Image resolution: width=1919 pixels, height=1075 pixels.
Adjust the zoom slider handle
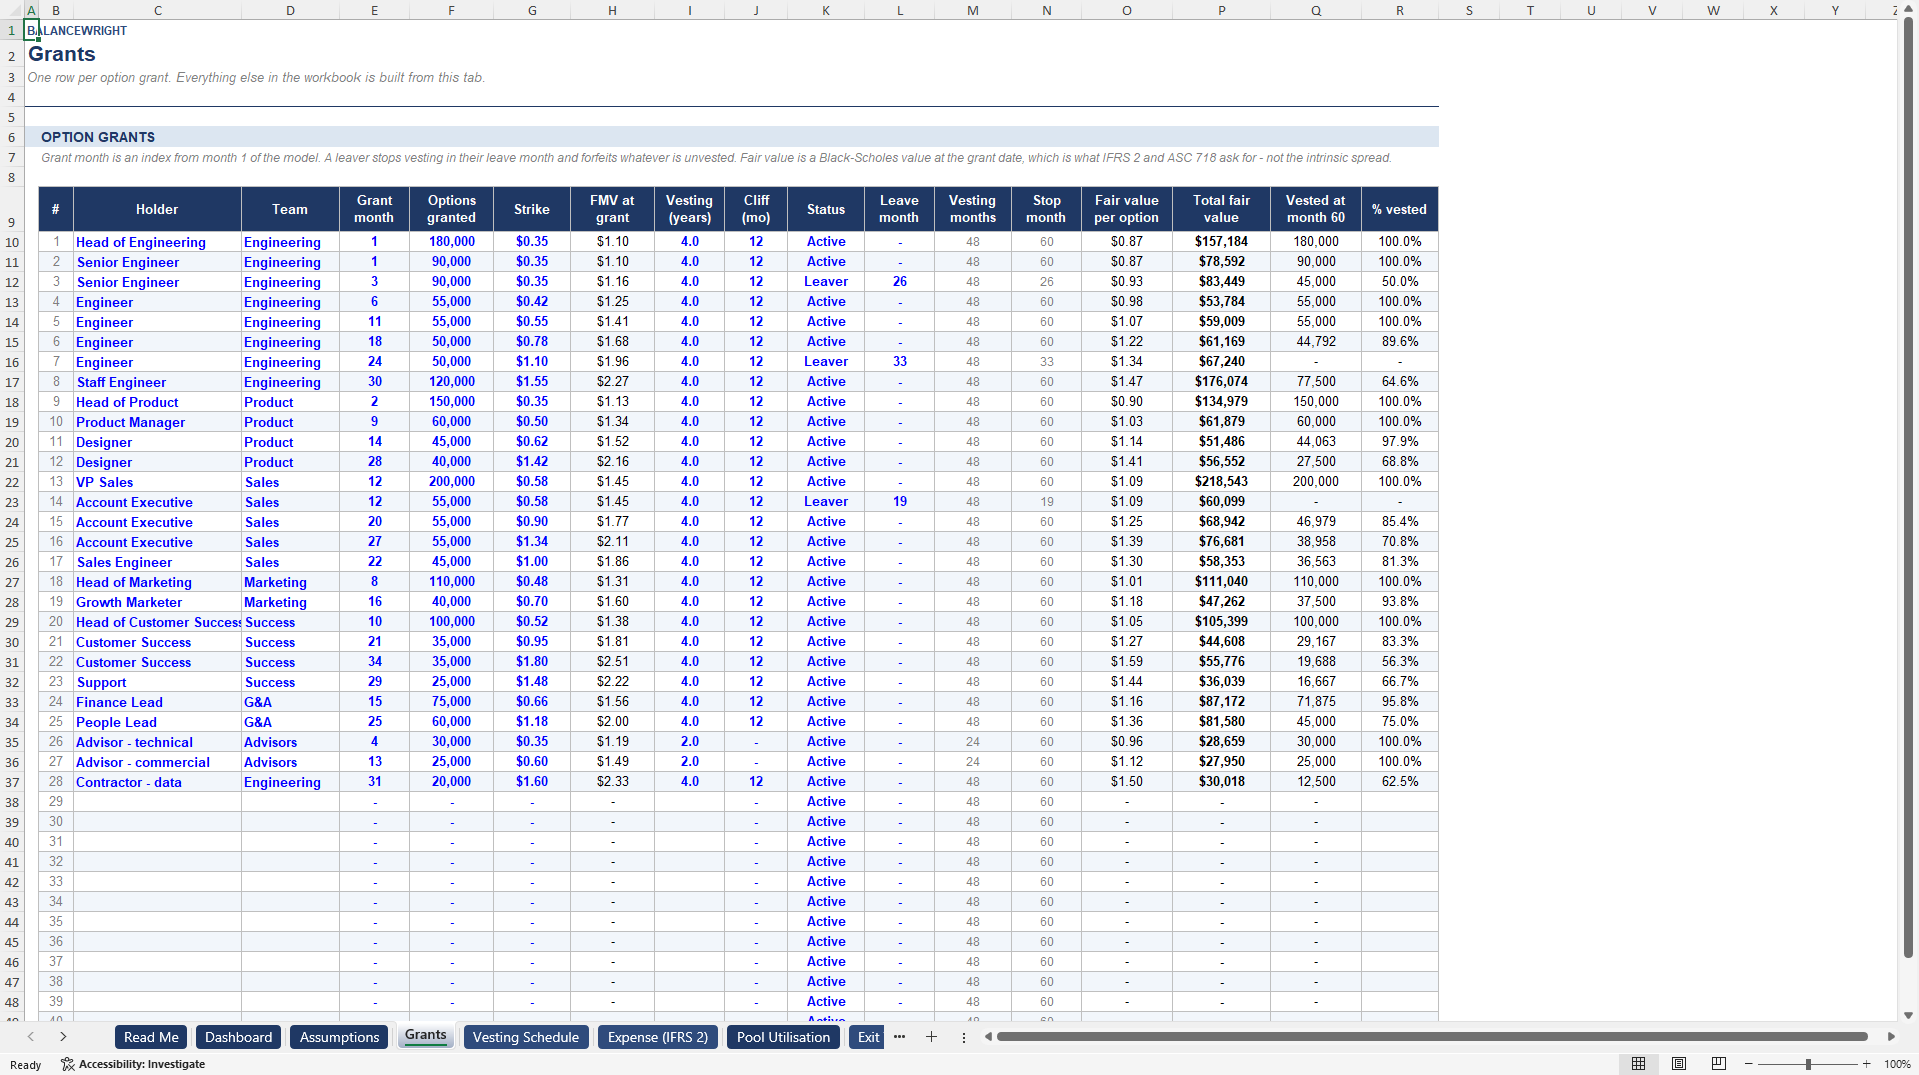(1808, 1064)
